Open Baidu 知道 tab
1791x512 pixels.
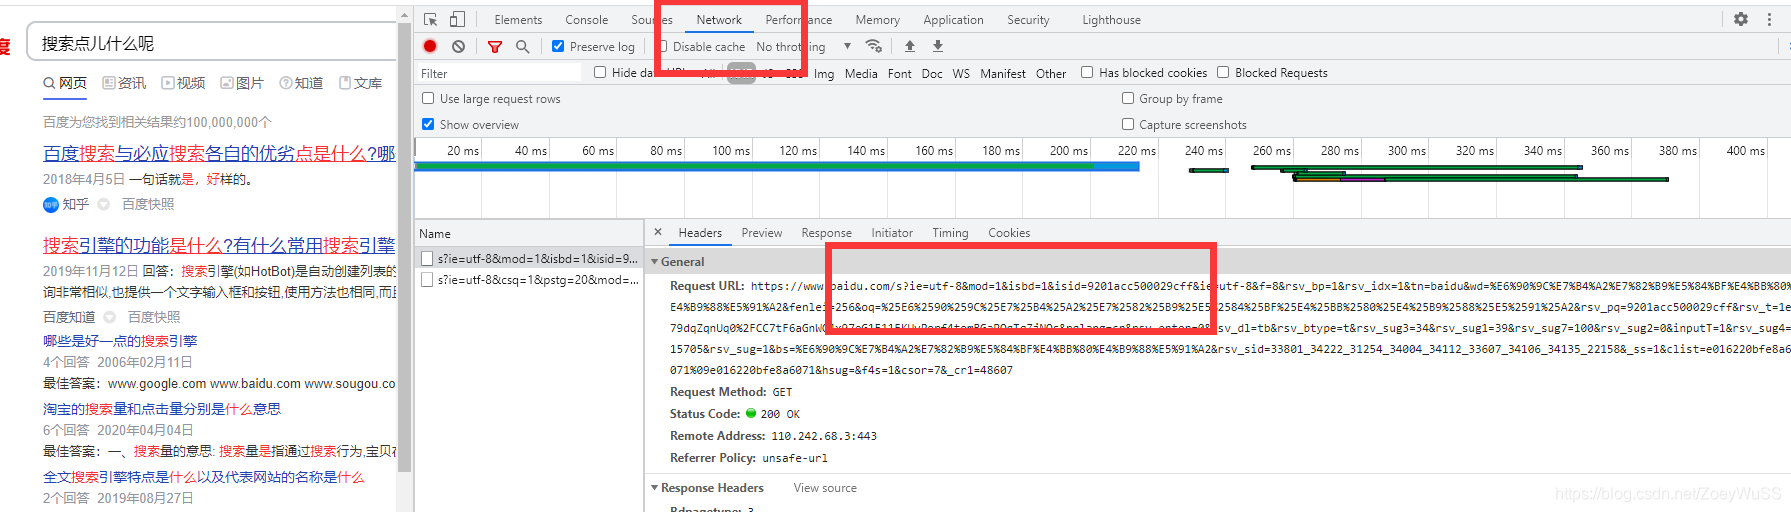(x=301, y=83)
